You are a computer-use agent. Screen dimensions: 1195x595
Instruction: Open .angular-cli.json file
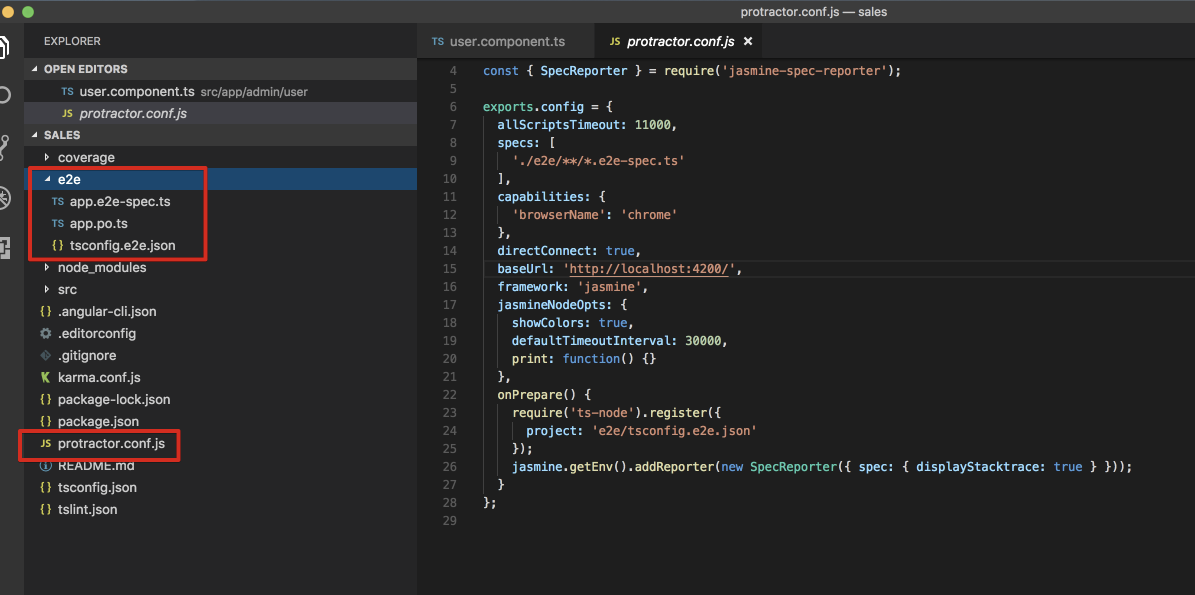(221, 312)
